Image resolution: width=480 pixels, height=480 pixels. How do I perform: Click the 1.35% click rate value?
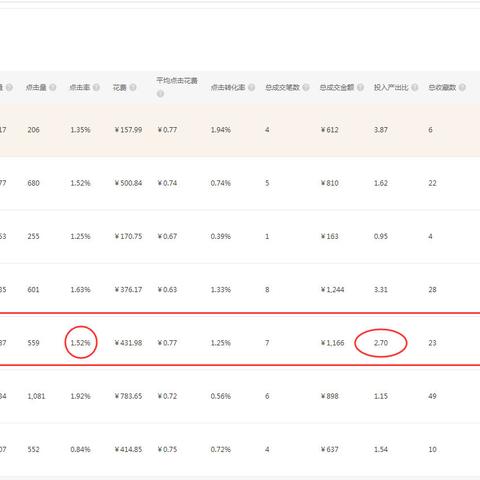click(x=80, y=130)
